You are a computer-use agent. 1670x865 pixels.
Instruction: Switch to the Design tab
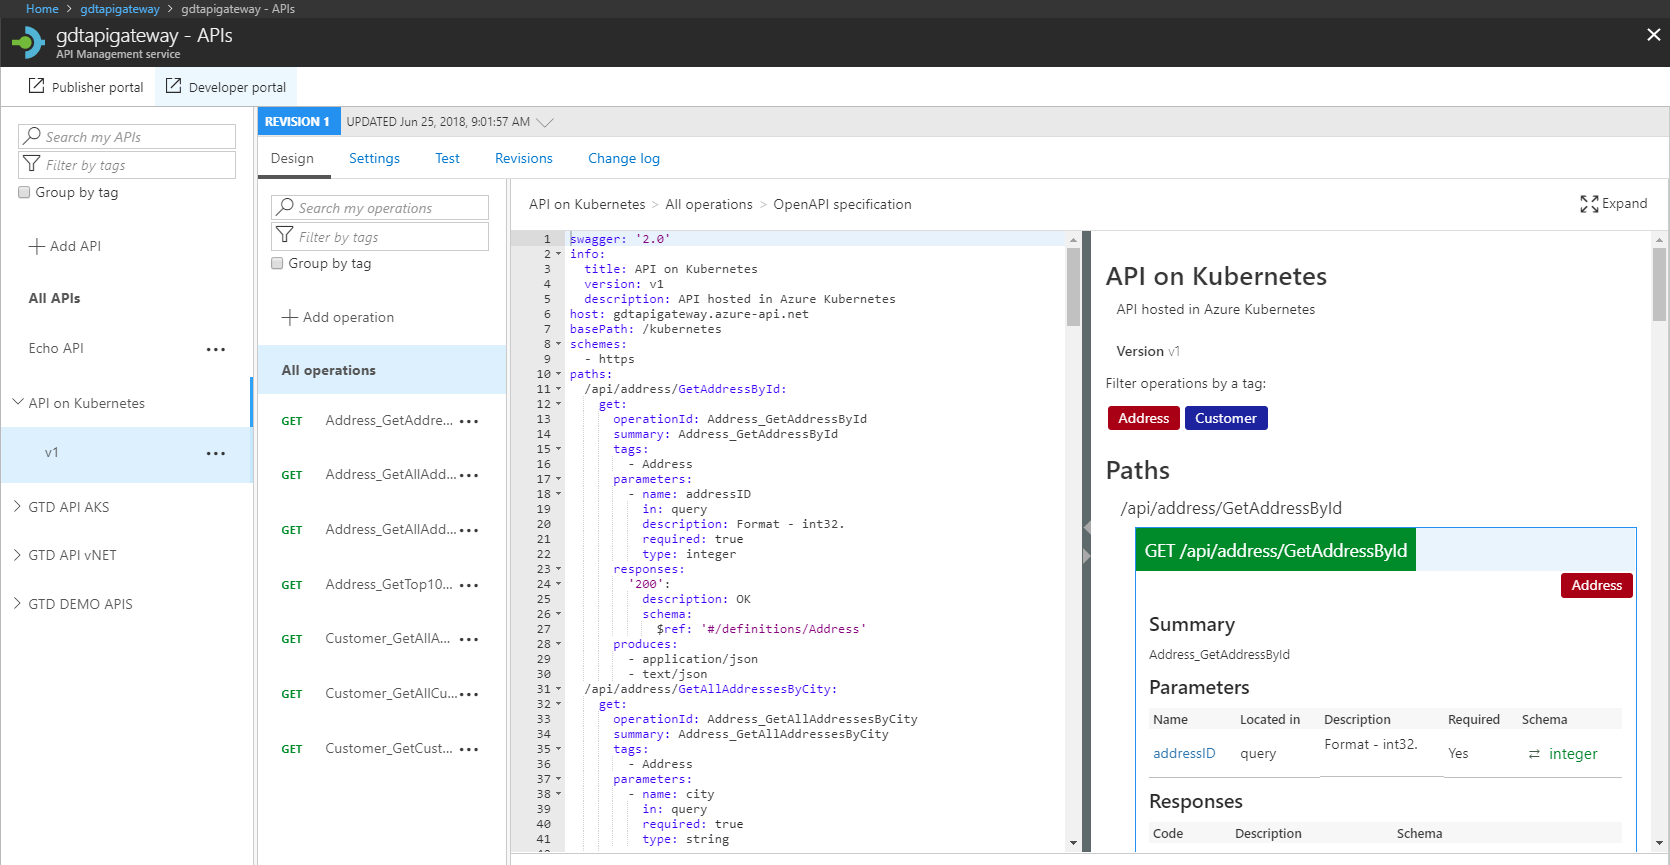[x=292, y=158]
